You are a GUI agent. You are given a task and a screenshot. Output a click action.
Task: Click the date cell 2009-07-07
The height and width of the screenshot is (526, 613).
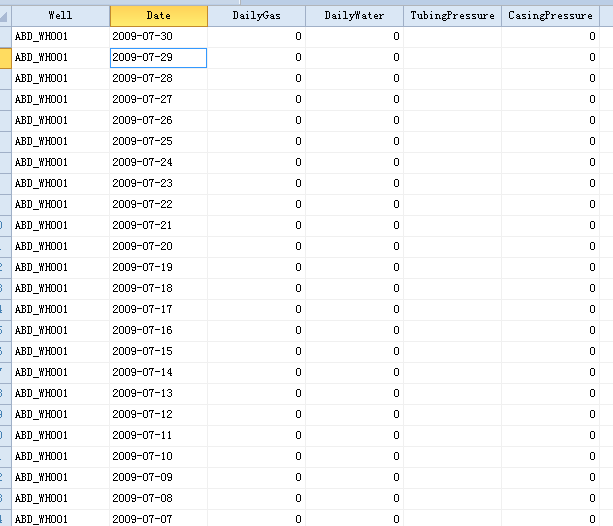pyautogui.click(x=159, y=519)
